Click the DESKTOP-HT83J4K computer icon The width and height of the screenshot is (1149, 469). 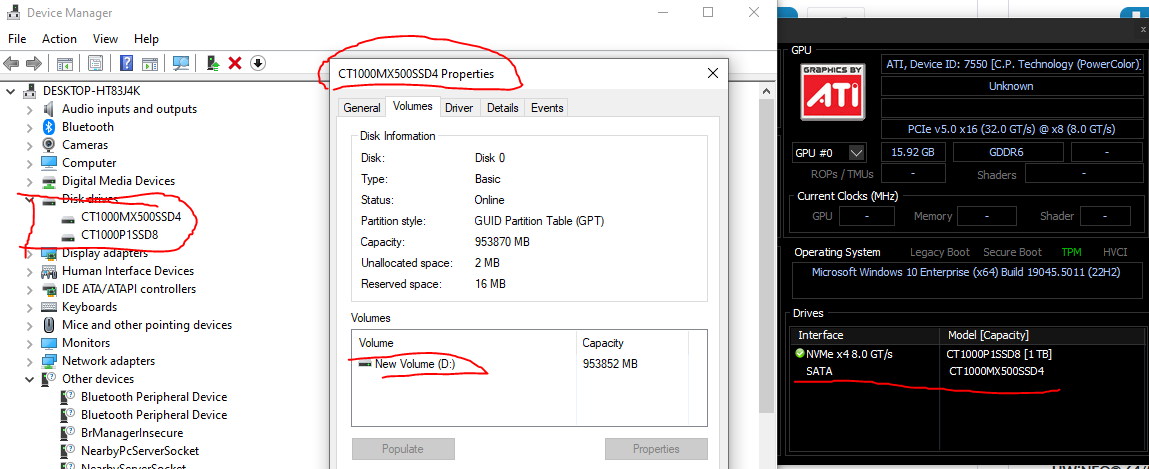(x=31, y=91)
